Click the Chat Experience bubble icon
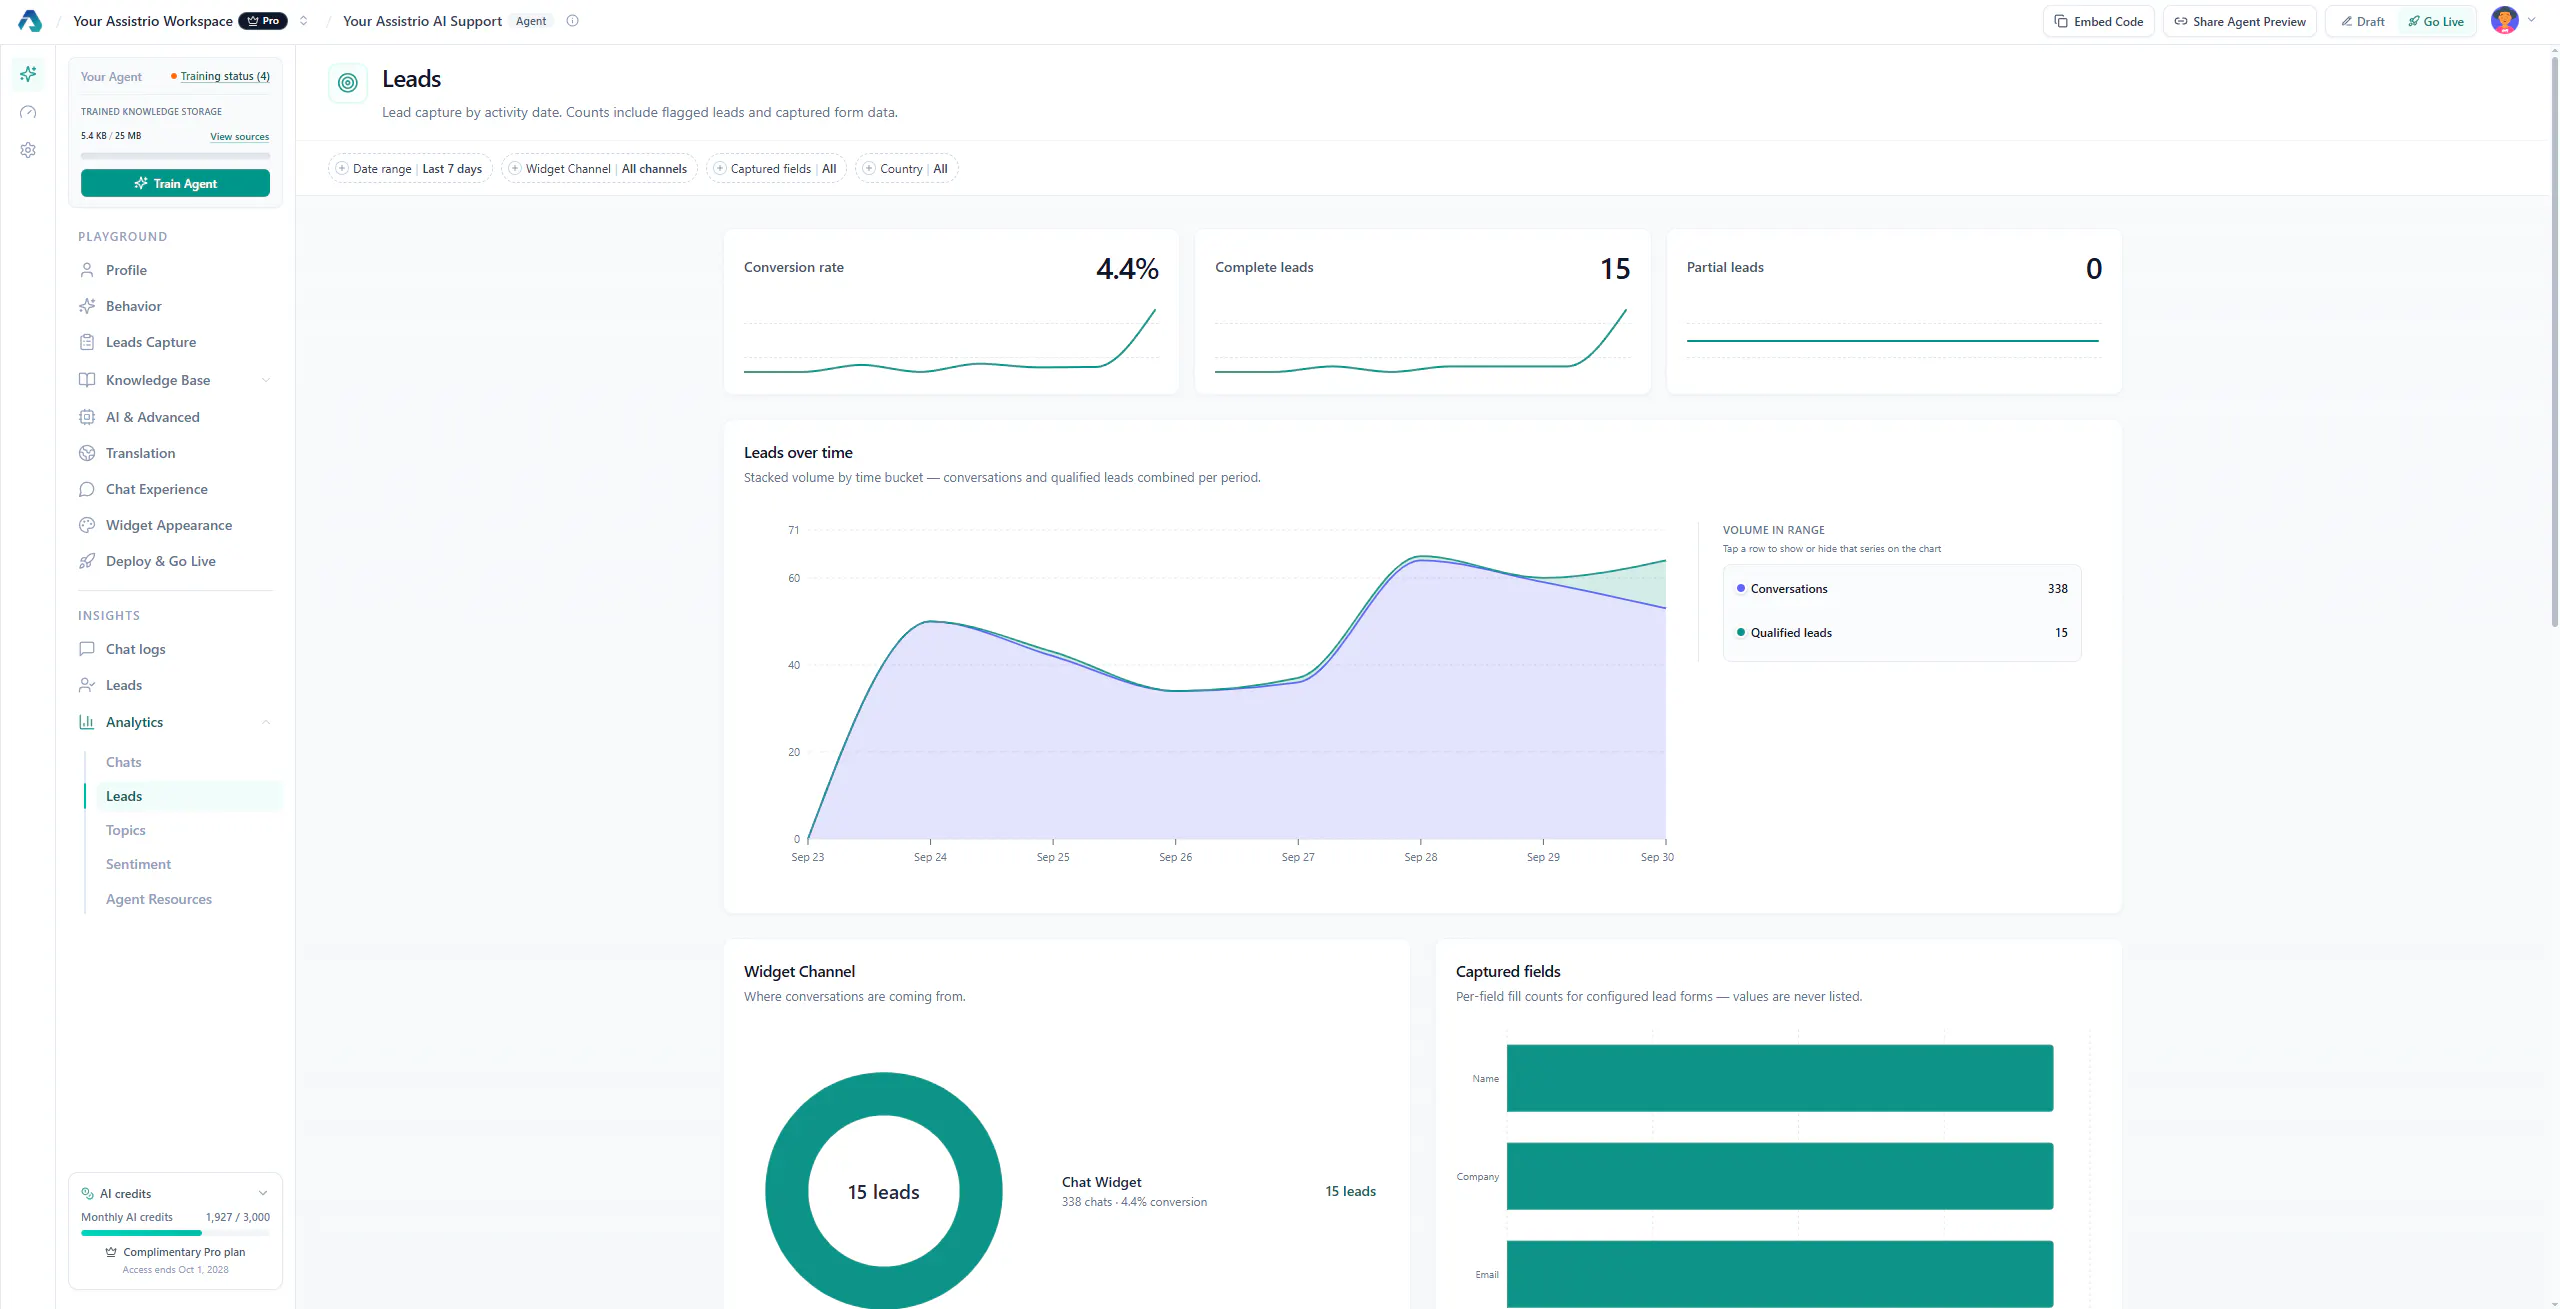Viewport: 2560px width, 1309px height. pyautogui.click(x=87, y=489)
